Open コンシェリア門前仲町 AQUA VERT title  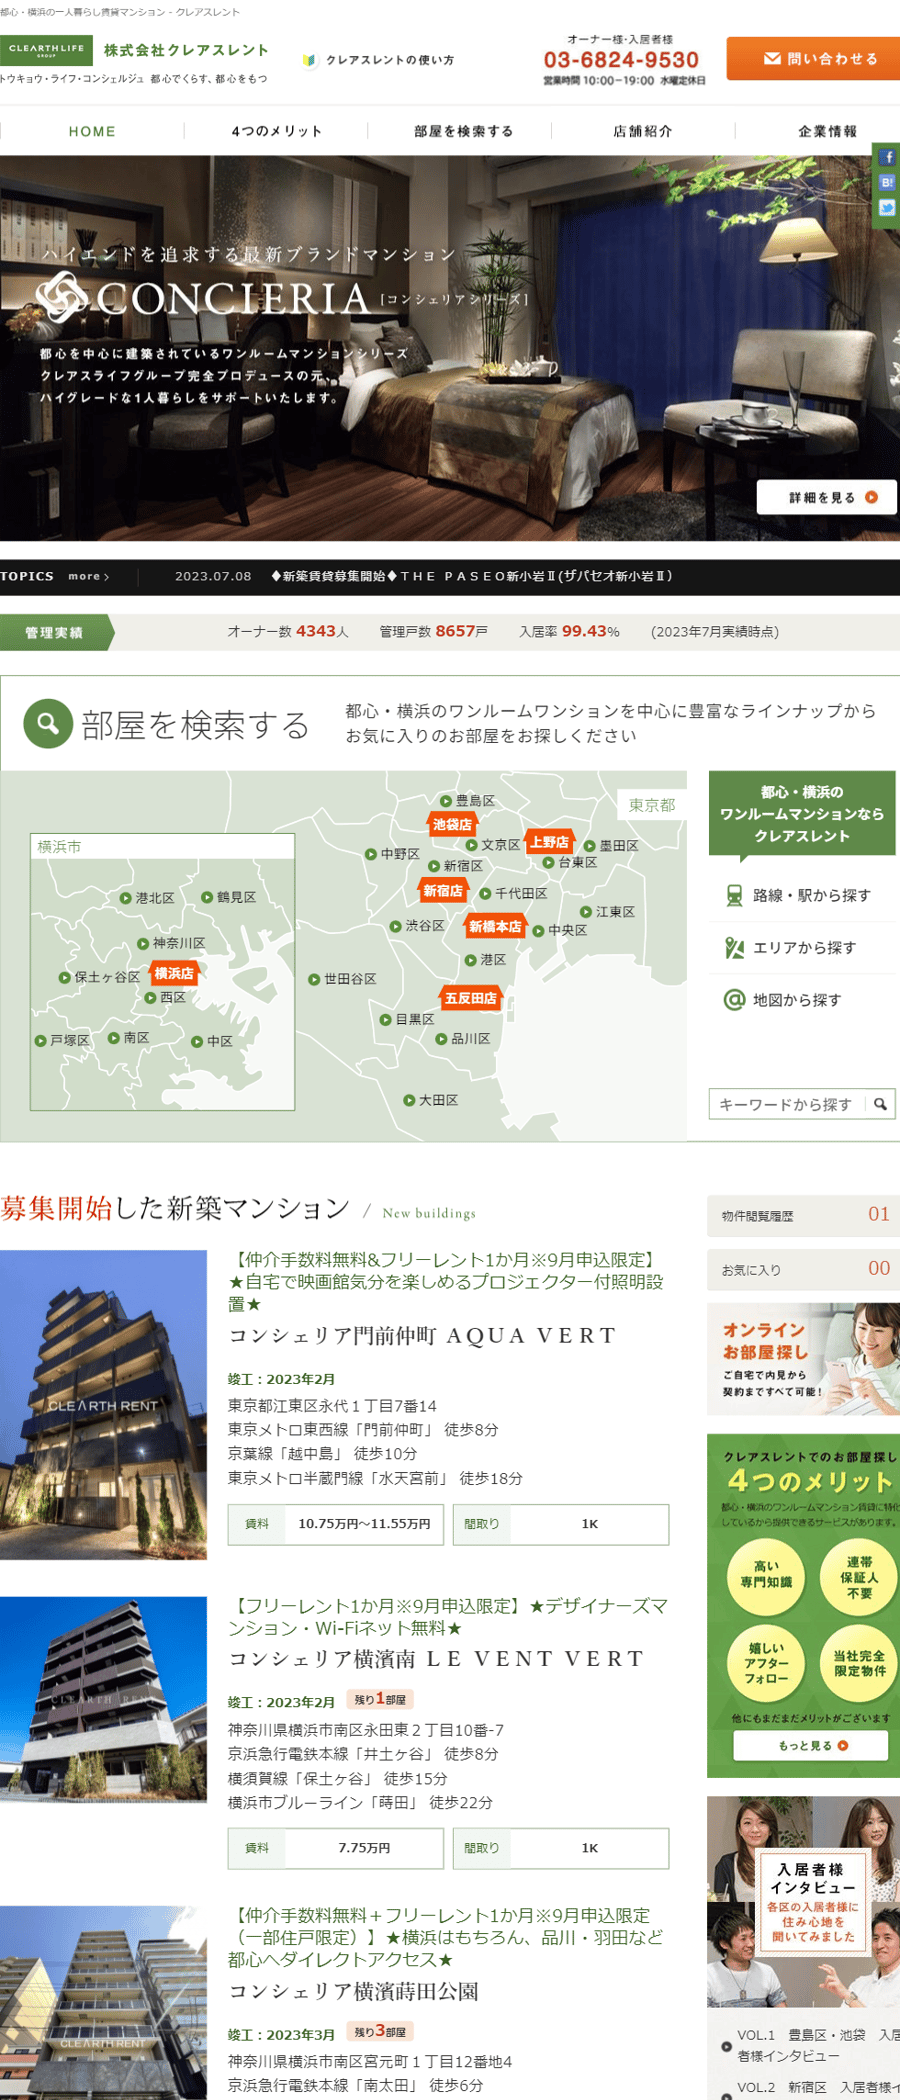[422, 1335]
